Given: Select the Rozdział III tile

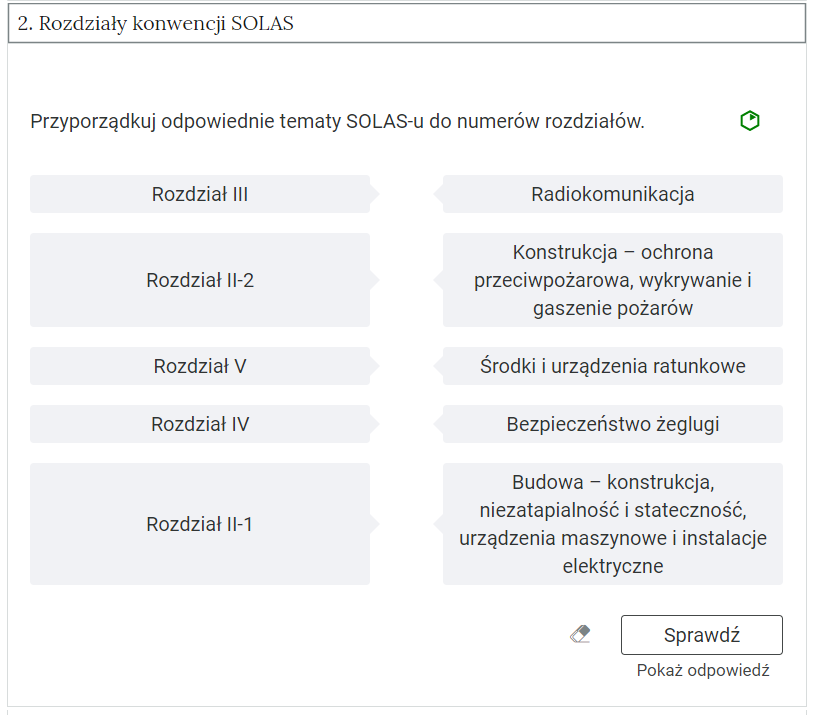Looking at the screenshot, I should [x=200, y=194].
